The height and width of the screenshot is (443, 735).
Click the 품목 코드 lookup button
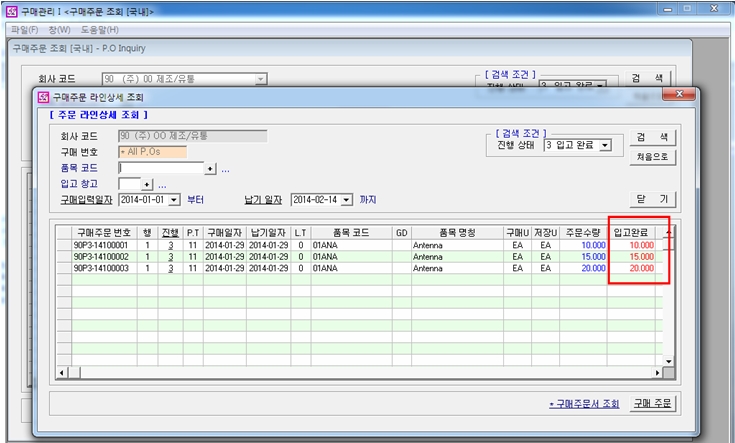coord(210,169)
